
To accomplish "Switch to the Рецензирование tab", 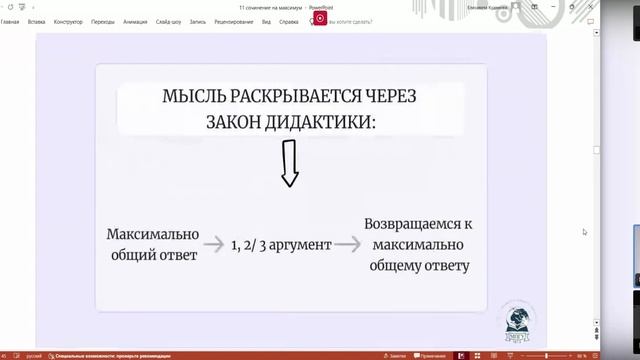I will pyautogui.click(x=234, y=22).
